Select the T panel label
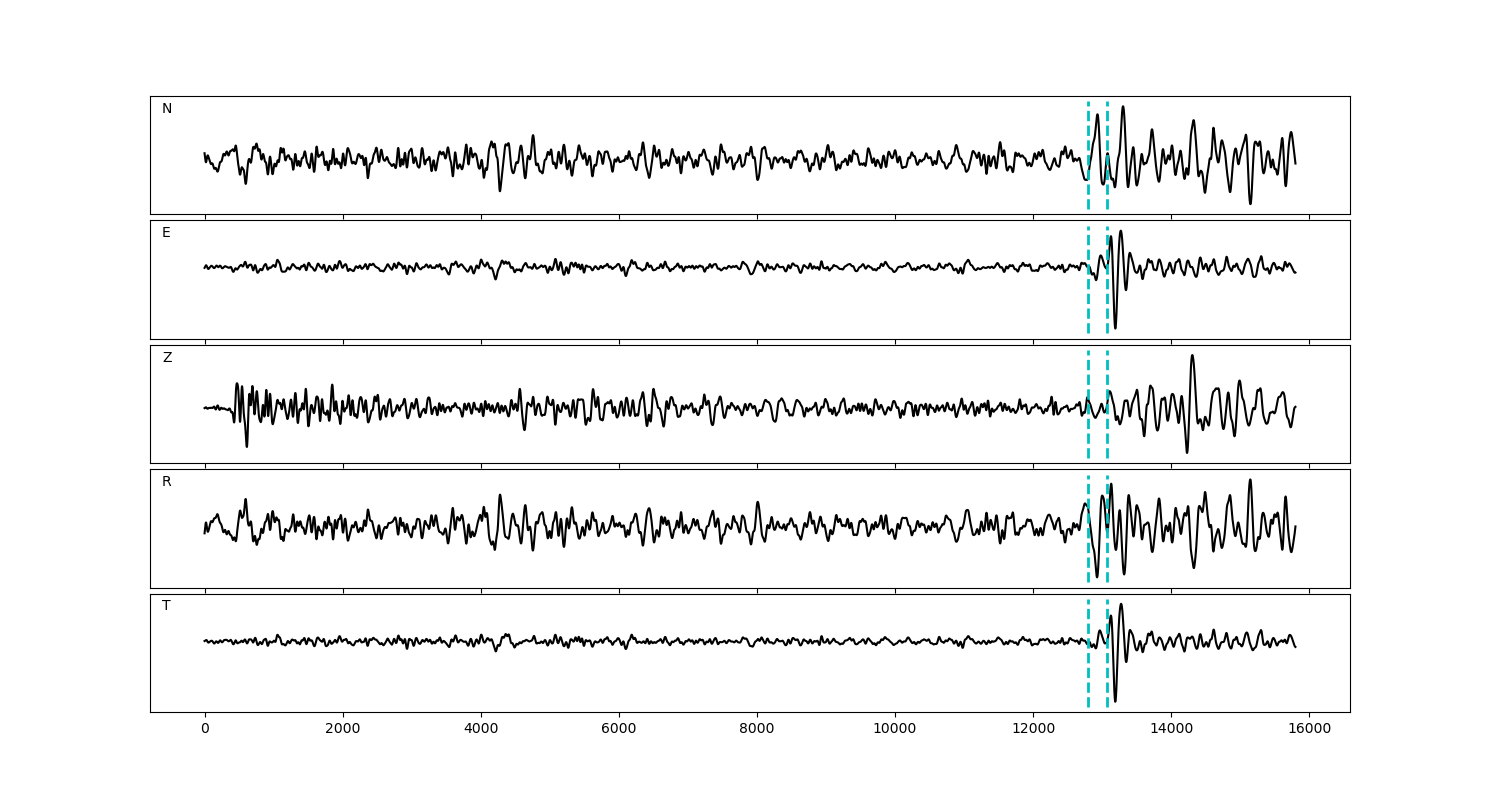The width and height of the screenshot is (1500, 800). [x=166, y=606]
